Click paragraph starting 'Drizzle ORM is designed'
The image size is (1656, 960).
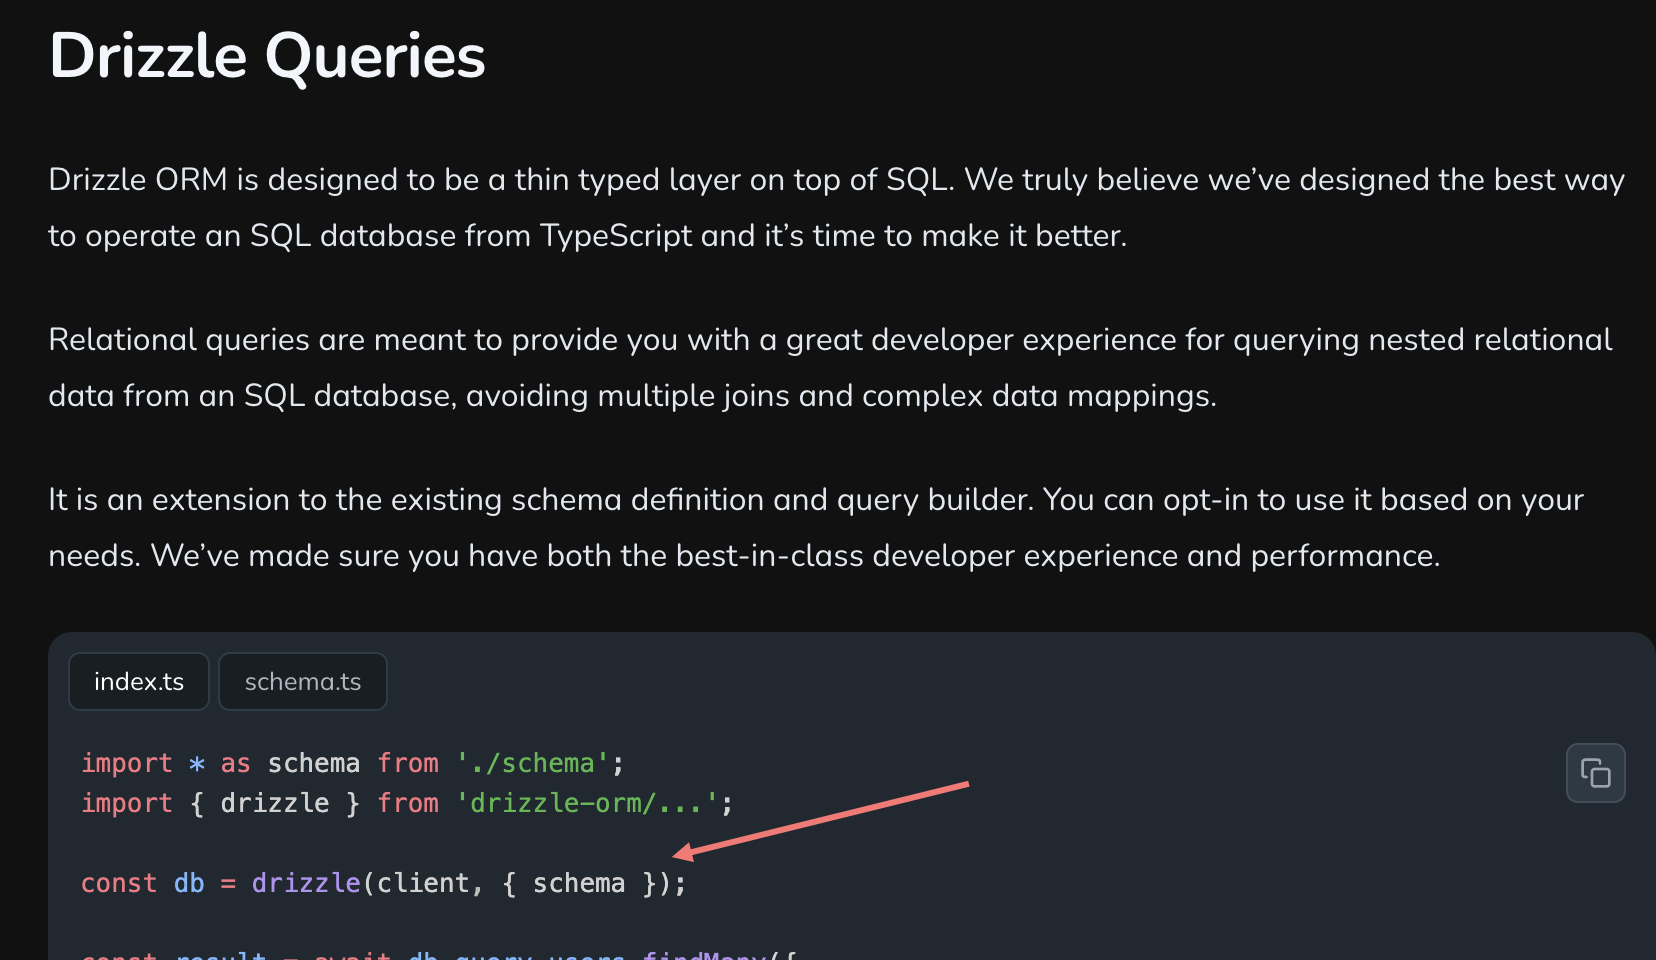(x=837, y=207)
